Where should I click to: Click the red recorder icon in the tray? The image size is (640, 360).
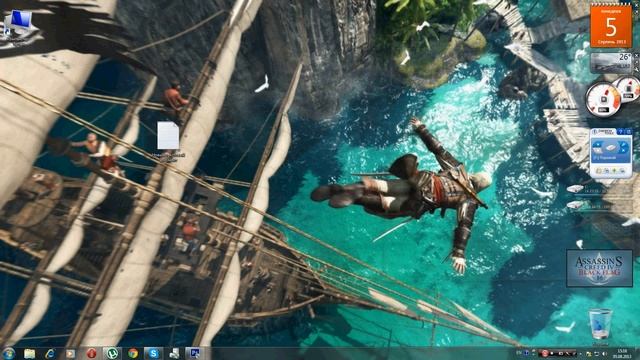(x=545, y=353)
